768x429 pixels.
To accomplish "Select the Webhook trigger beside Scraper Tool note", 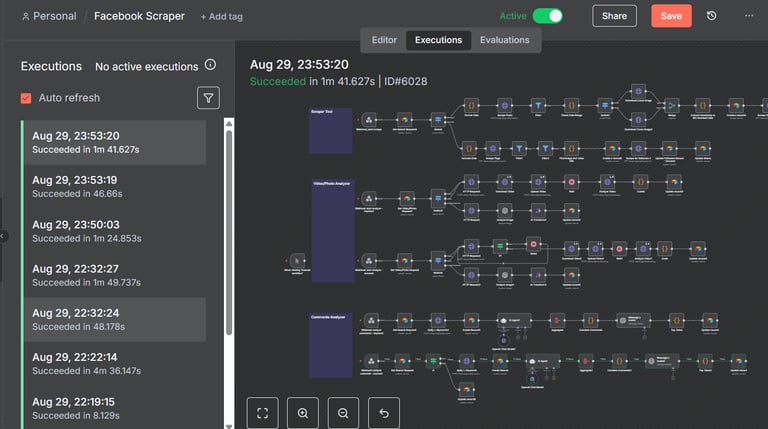I will coord(369,119).
